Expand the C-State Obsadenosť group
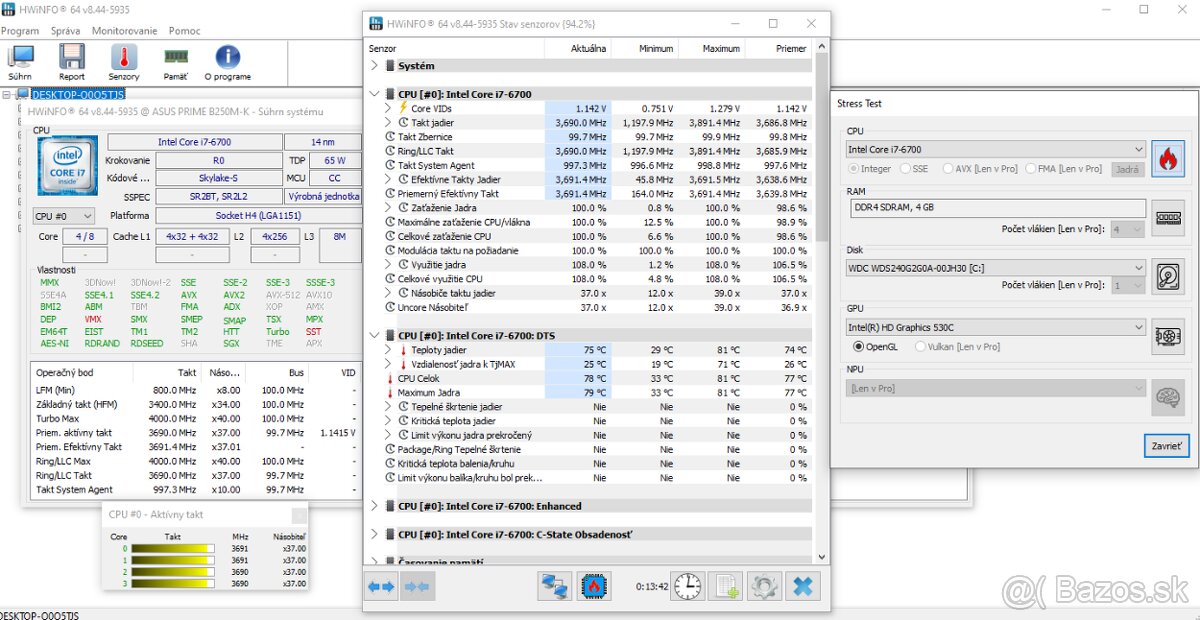1200x620 pixels. pos(375,535)
